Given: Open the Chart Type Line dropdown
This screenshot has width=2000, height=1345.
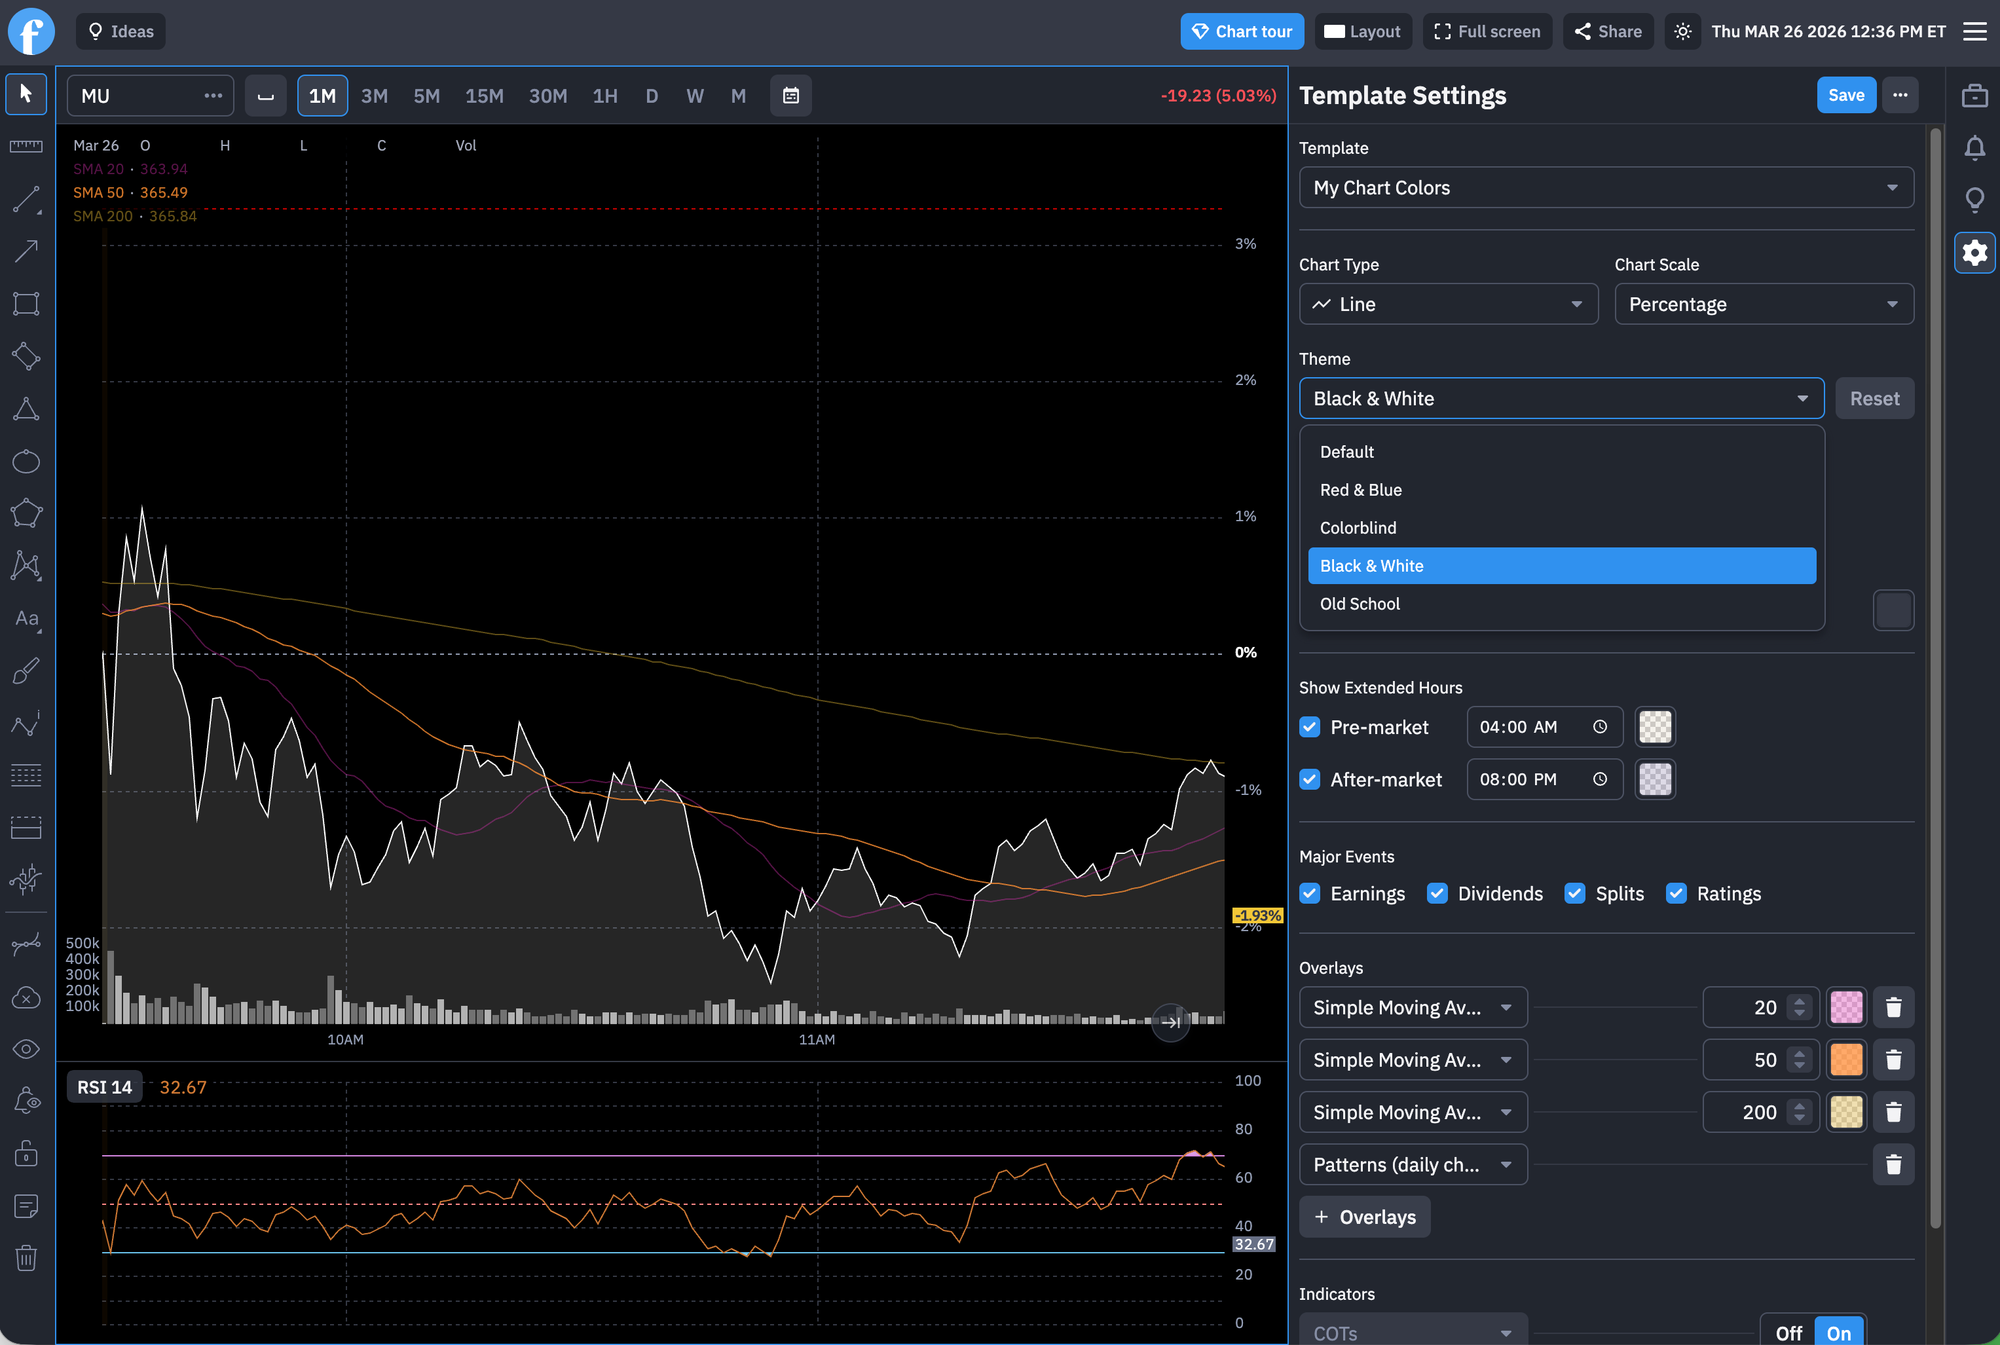Looking at the screenshot, I should coord(1448,304).
